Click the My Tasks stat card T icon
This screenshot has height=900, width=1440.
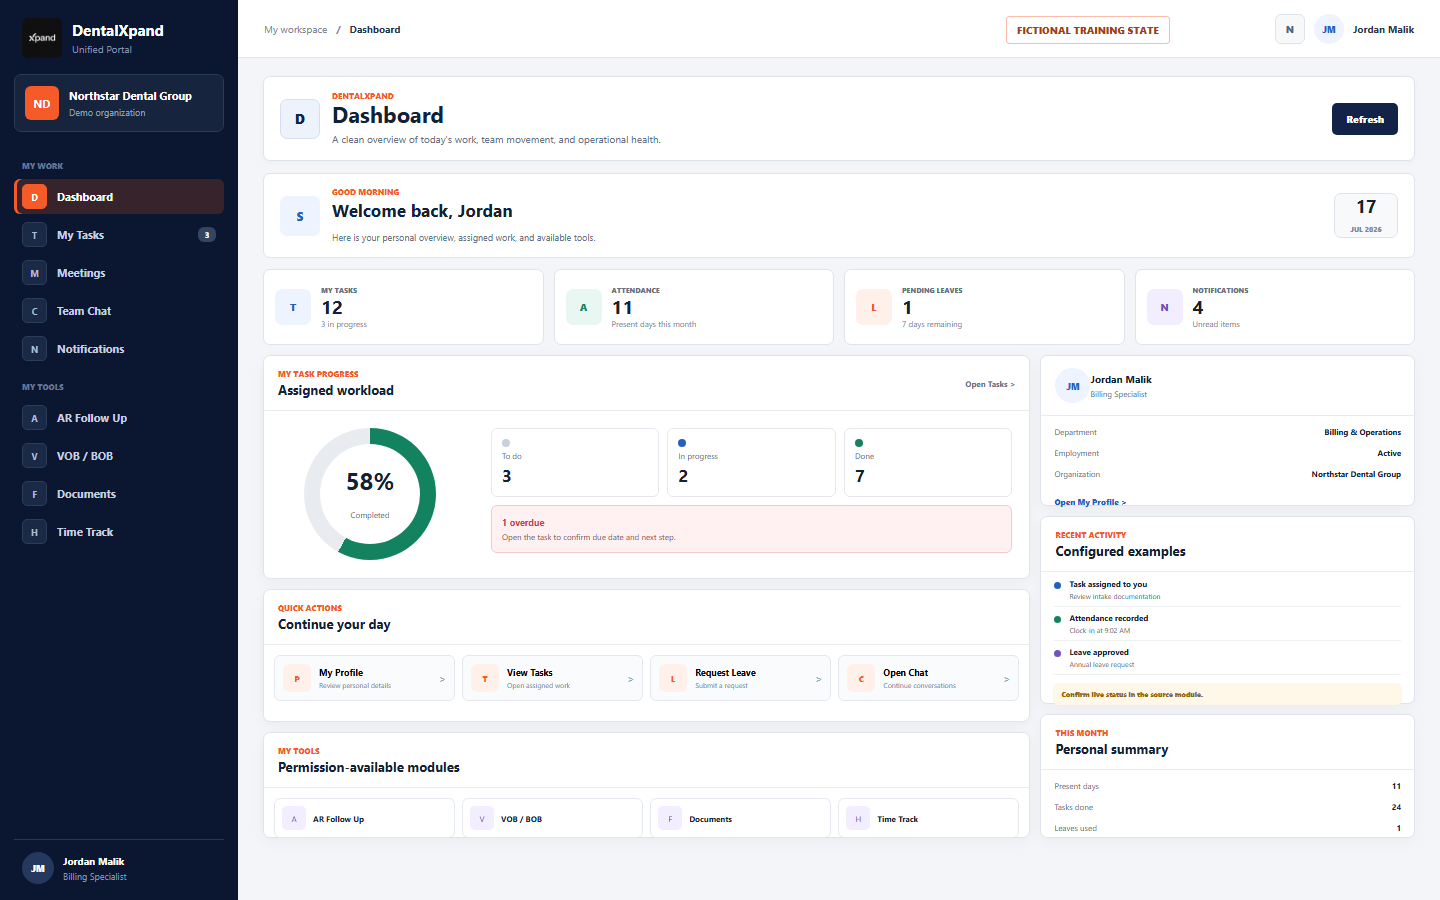(293, 307)
